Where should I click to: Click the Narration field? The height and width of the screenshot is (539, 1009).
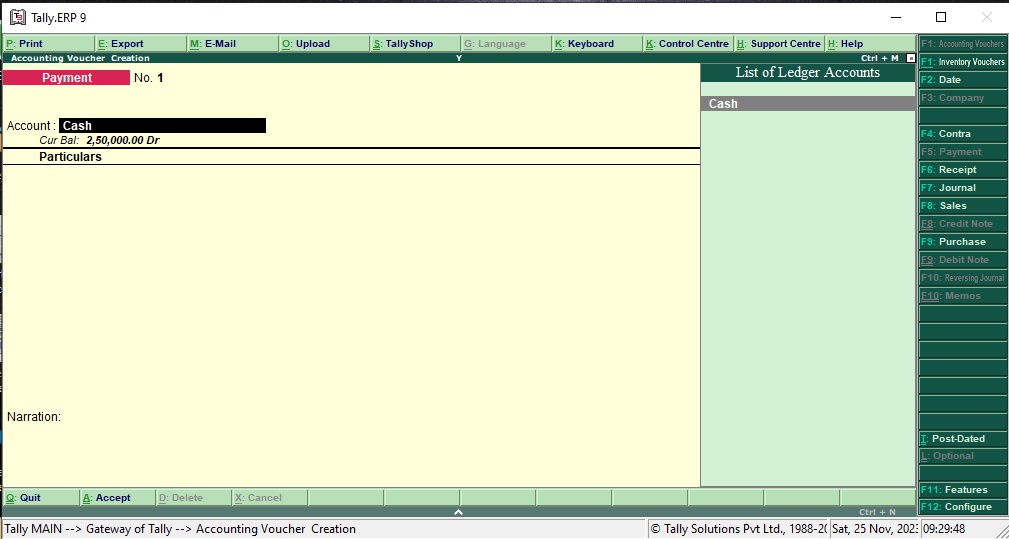click(34, 417)
